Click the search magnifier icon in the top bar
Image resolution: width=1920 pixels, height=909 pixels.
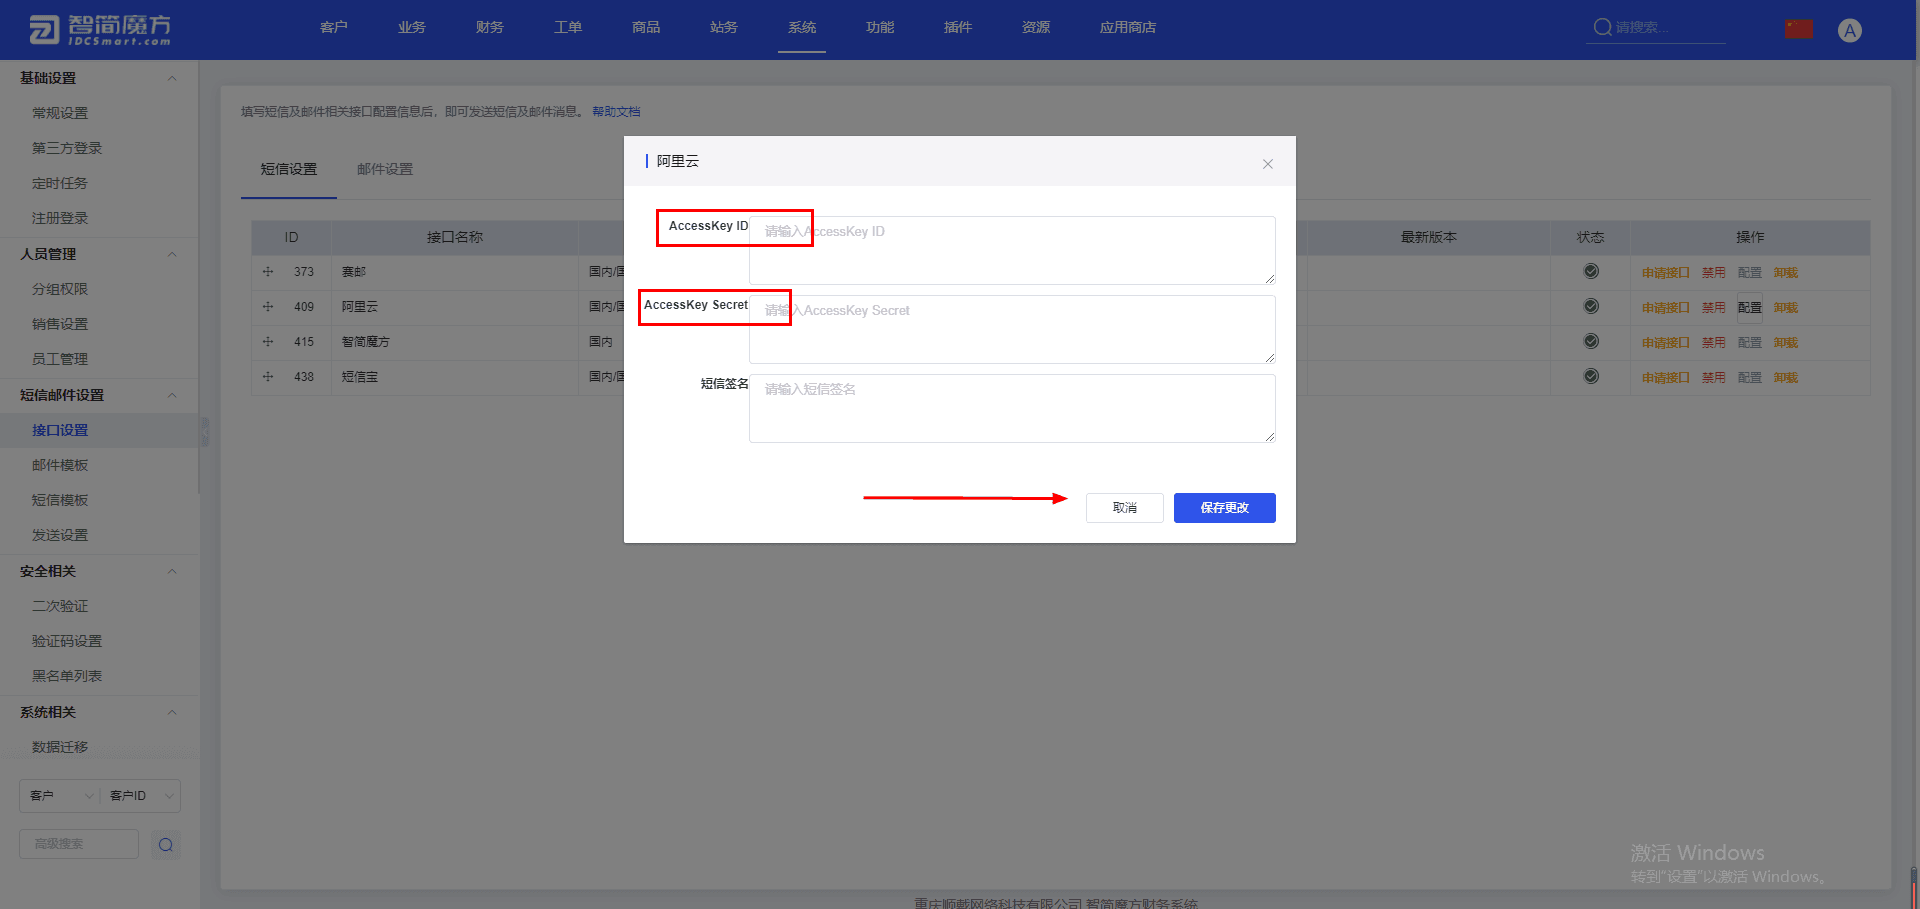point(1602,27)
